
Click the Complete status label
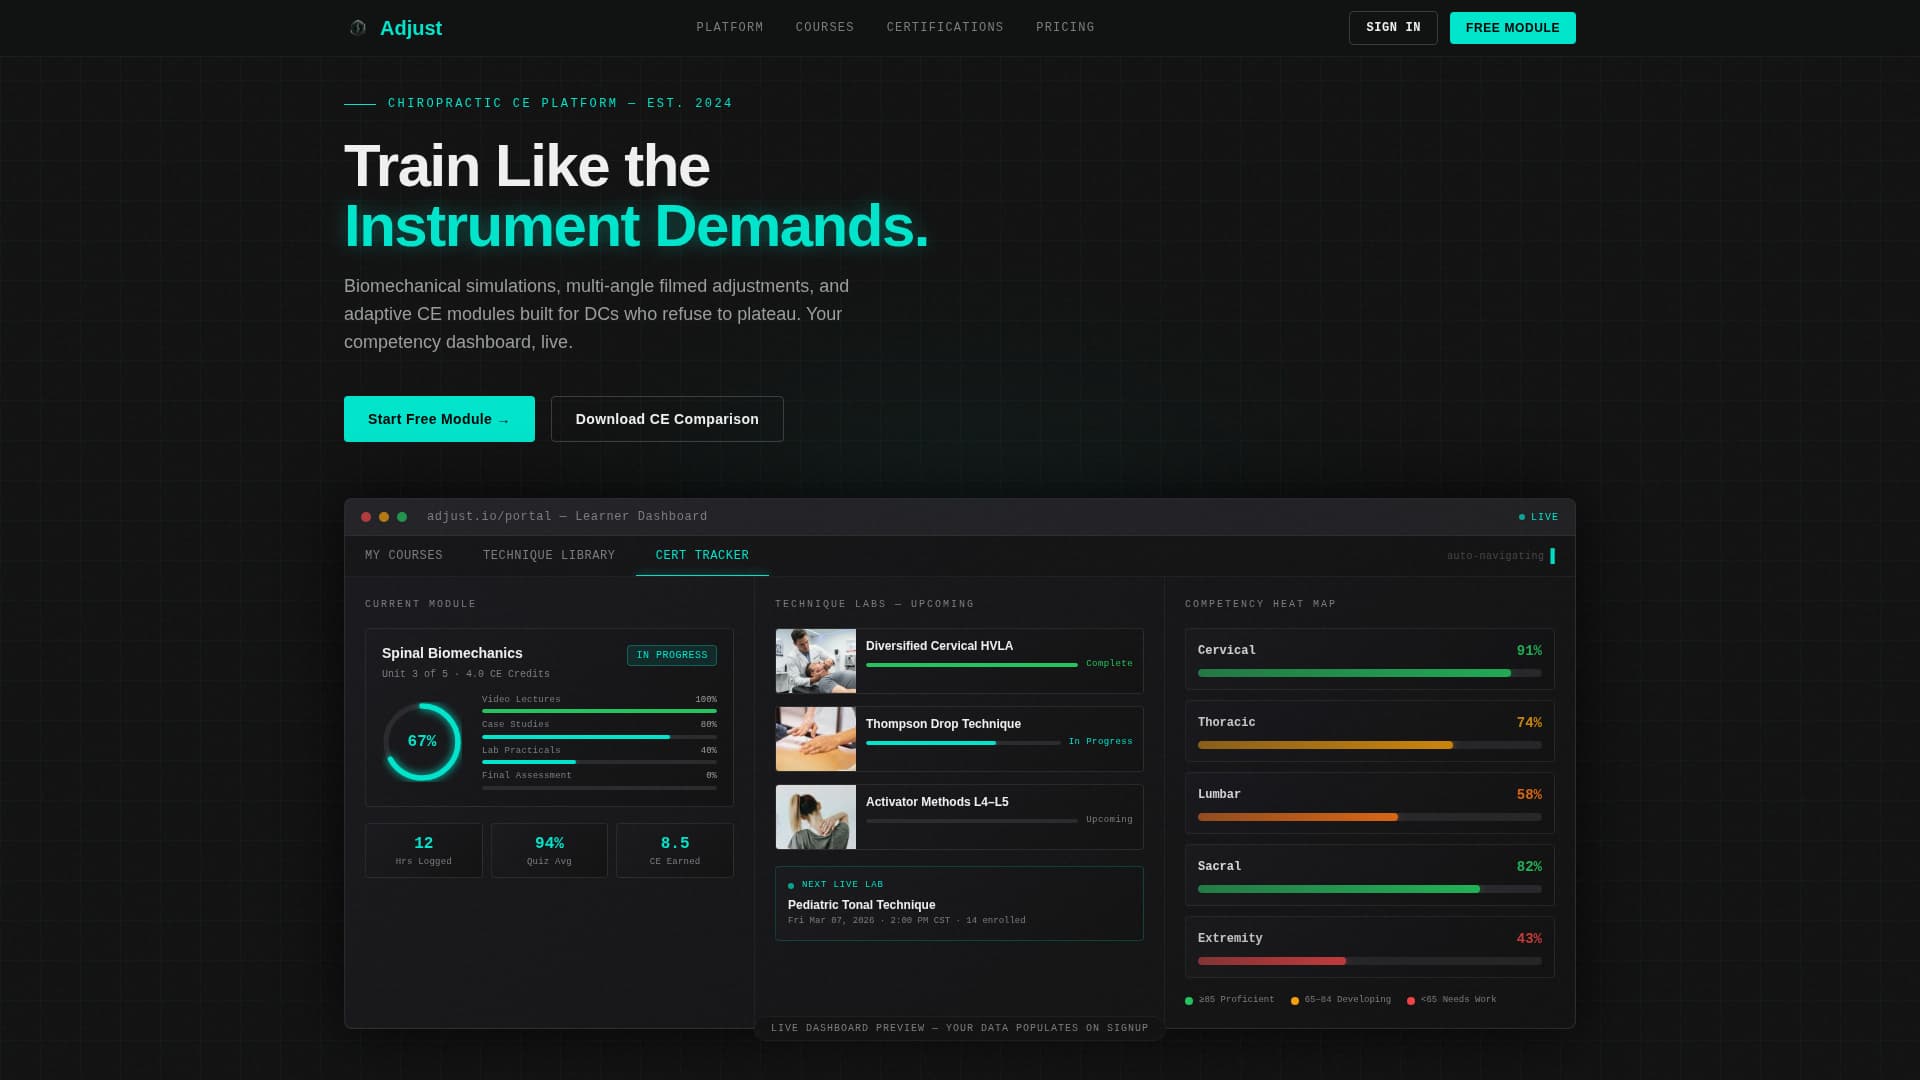coord(1109,664)
